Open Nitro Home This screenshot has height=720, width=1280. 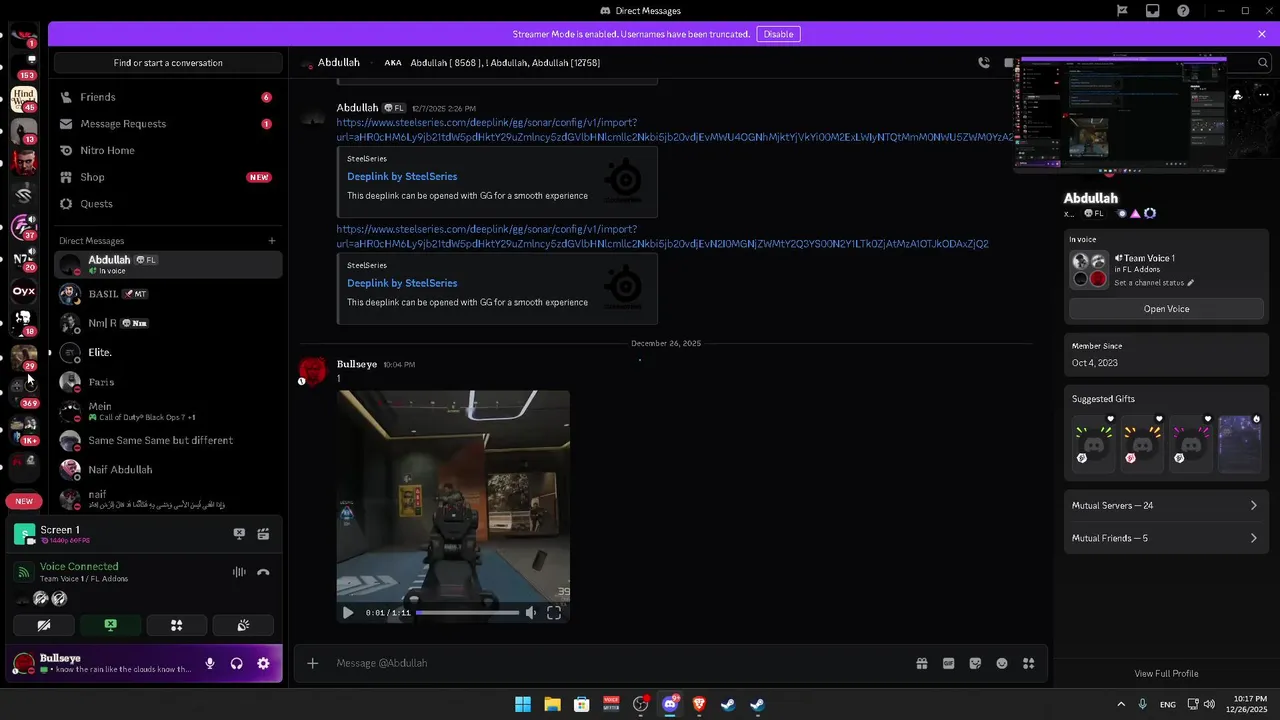(168, 150)
